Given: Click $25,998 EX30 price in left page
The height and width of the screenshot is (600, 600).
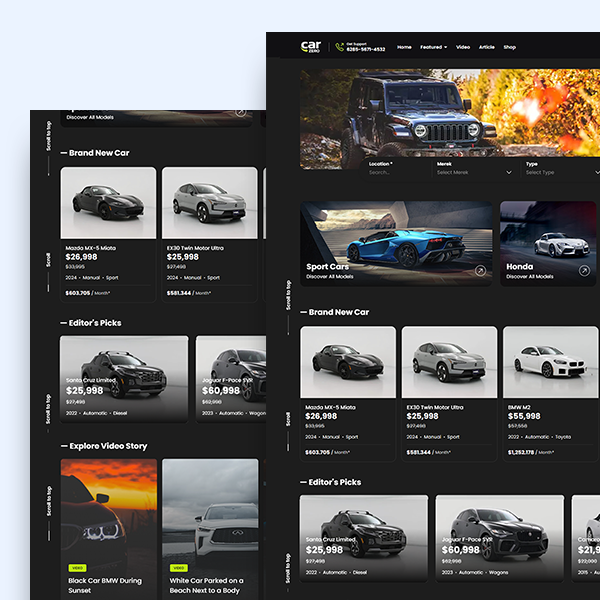Looking at the screenshot, I should pyautogui.click(x=183, y=257).
